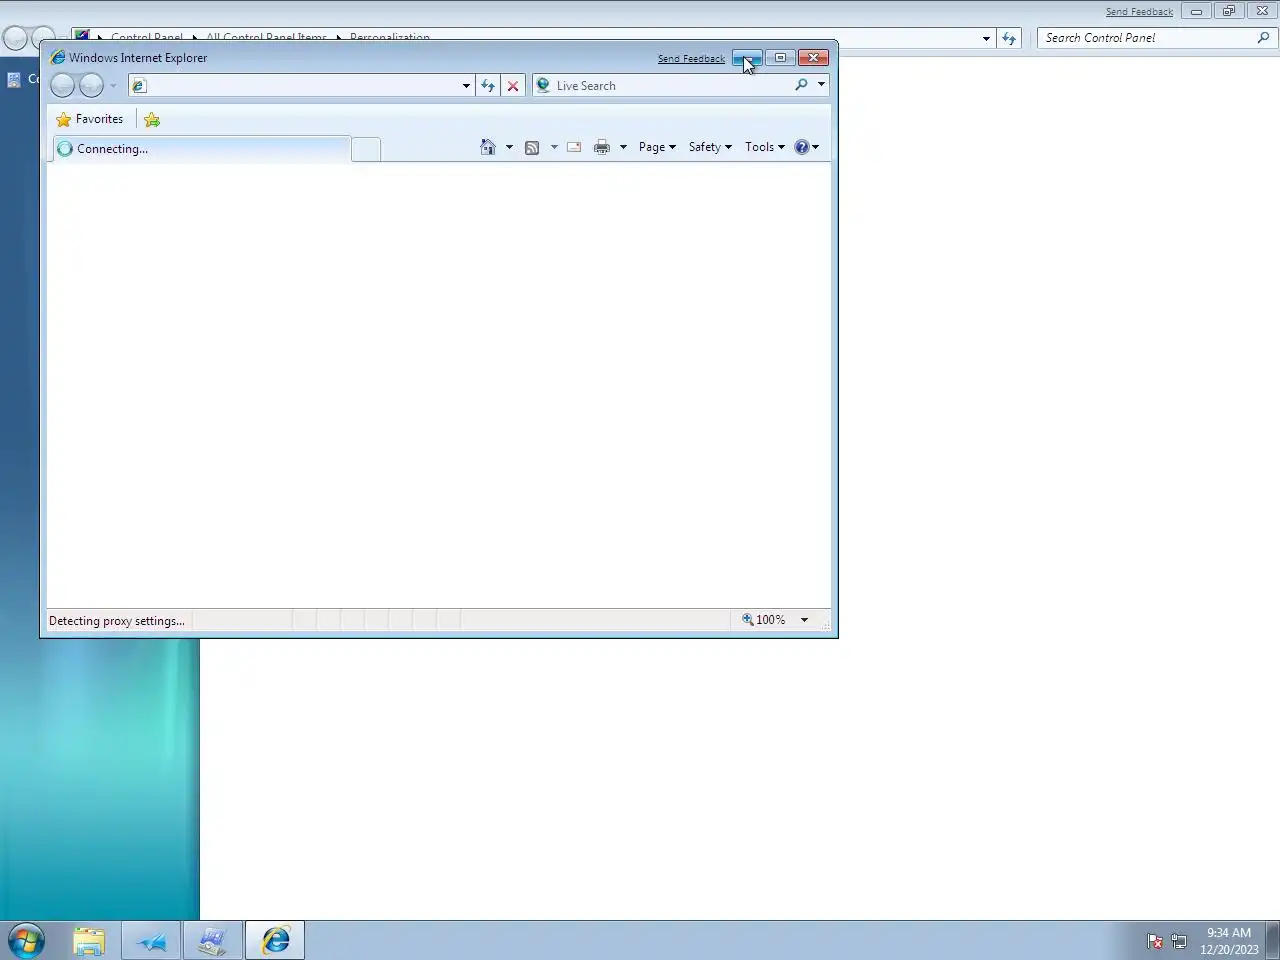
Task: Open the Help question mark menu
Action: pos(807,147)
